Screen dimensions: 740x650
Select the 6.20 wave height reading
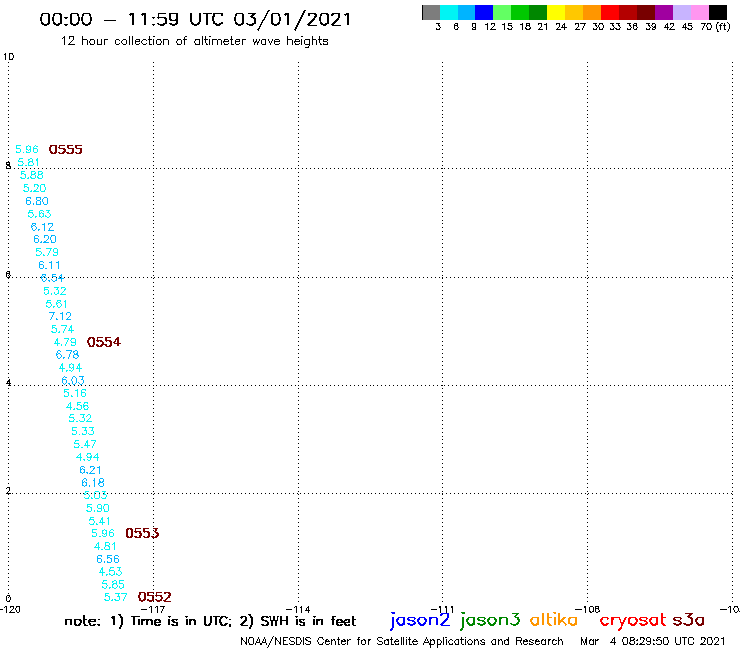pyautogui.click(x=45, y=240)
